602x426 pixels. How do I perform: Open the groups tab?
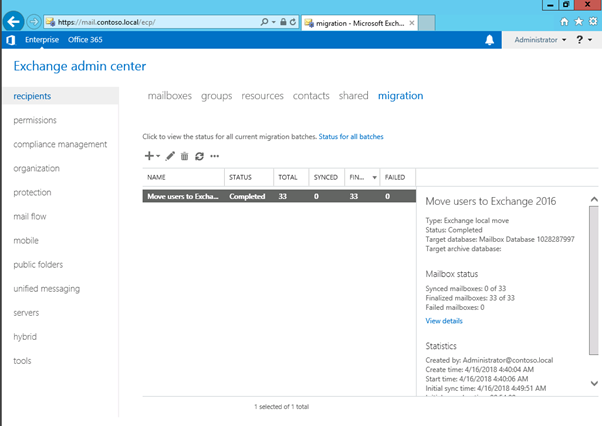217,96
